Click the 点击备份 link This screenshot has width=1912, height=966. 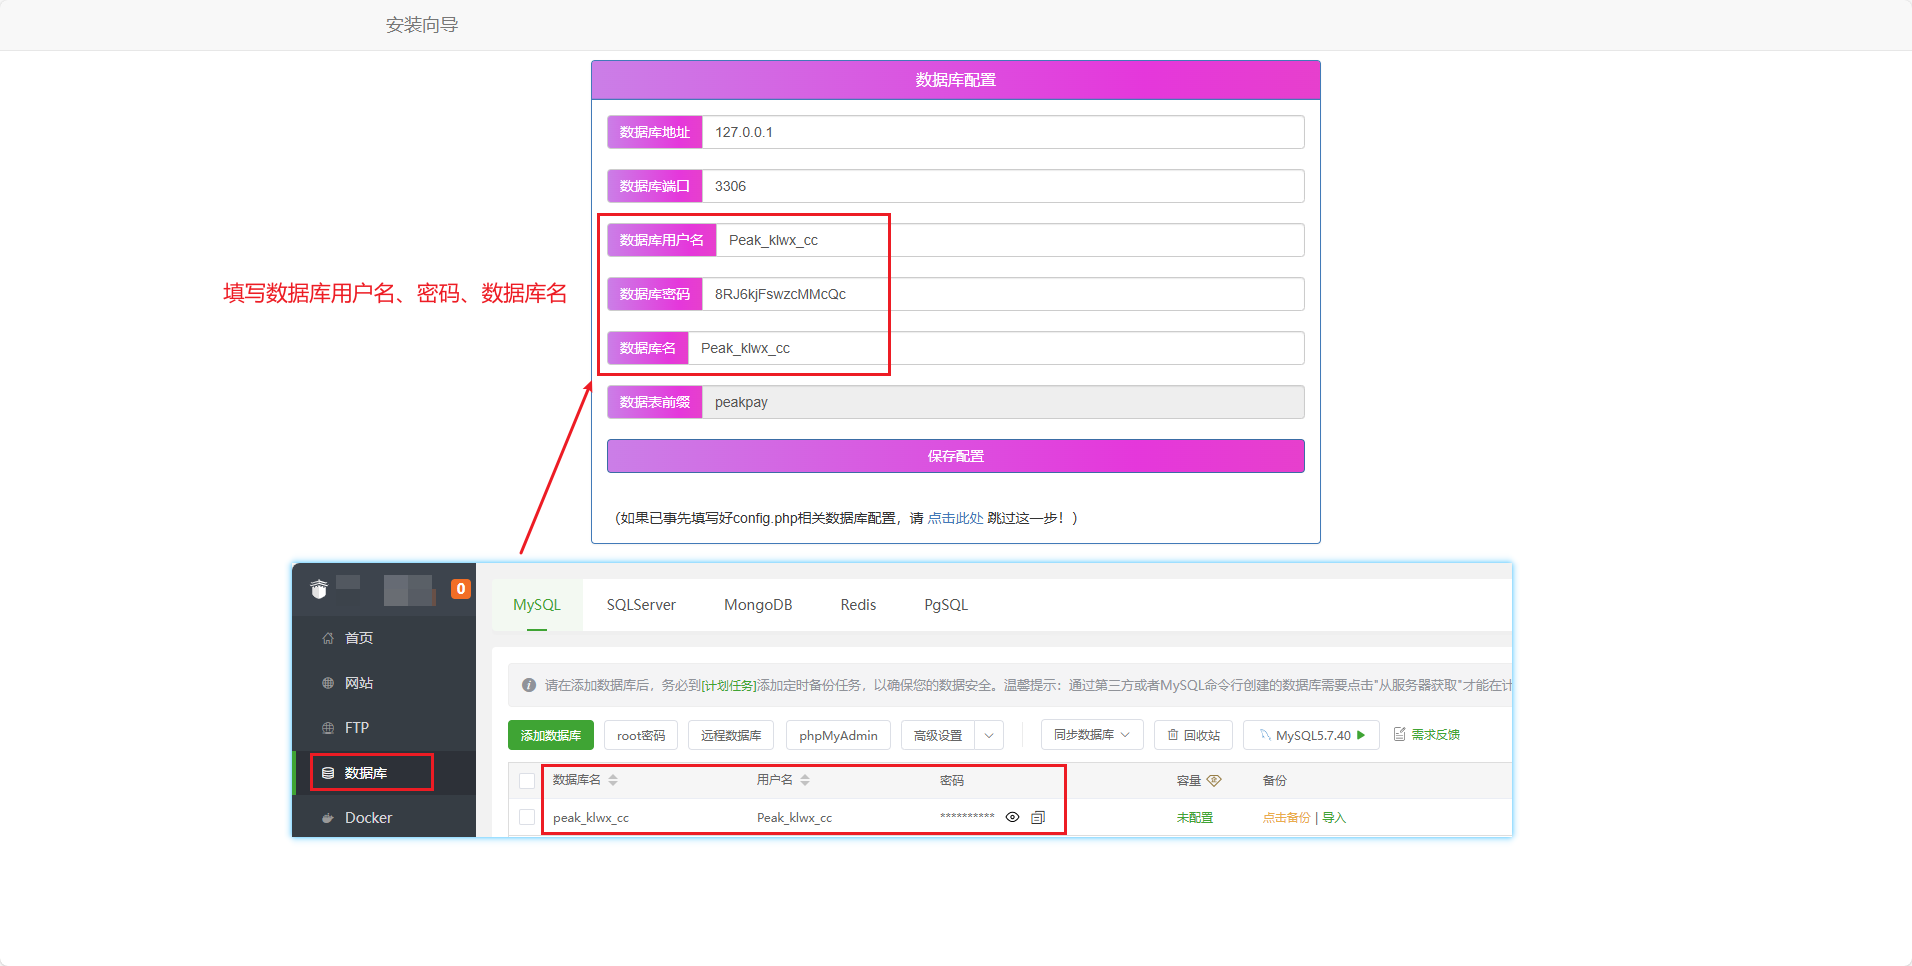(x=1286, y=818)
